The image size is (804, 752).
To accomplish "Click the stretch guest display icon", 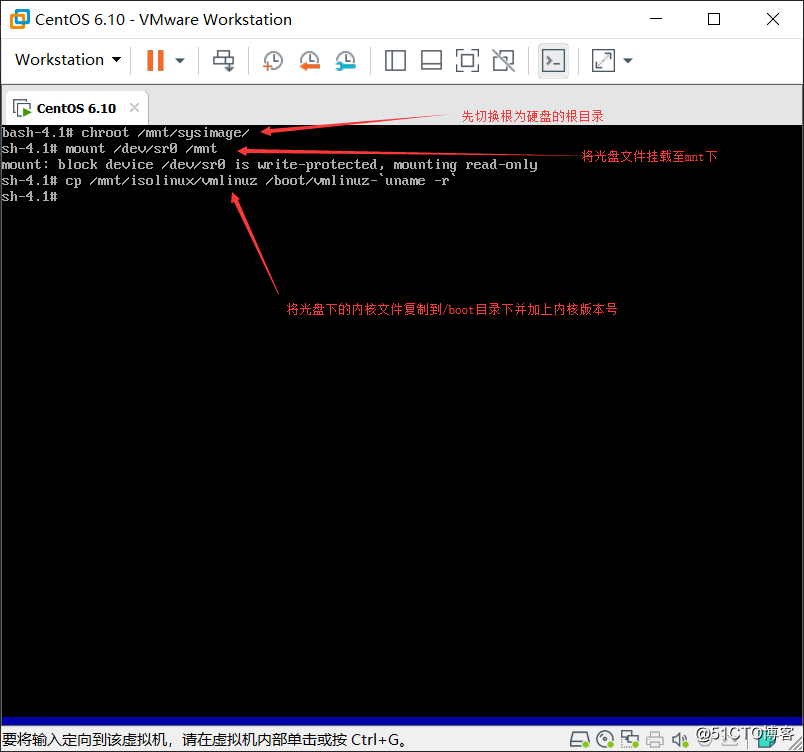I will [x=603, y=60].
